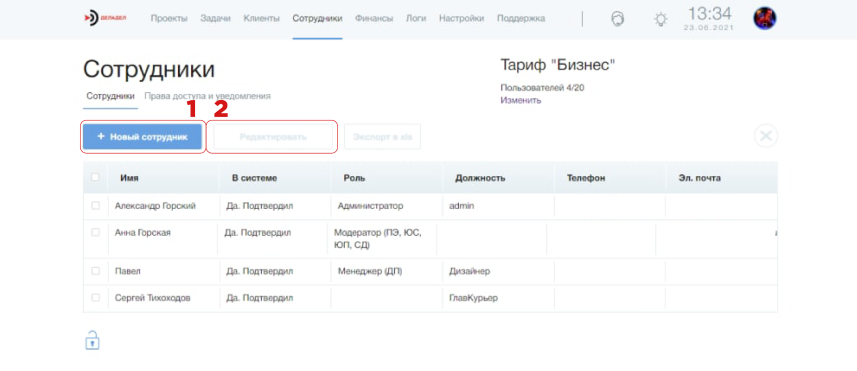Screen dimensions: 857x371
Task: Open the Настройки menu item
Action: pos(461,18)
